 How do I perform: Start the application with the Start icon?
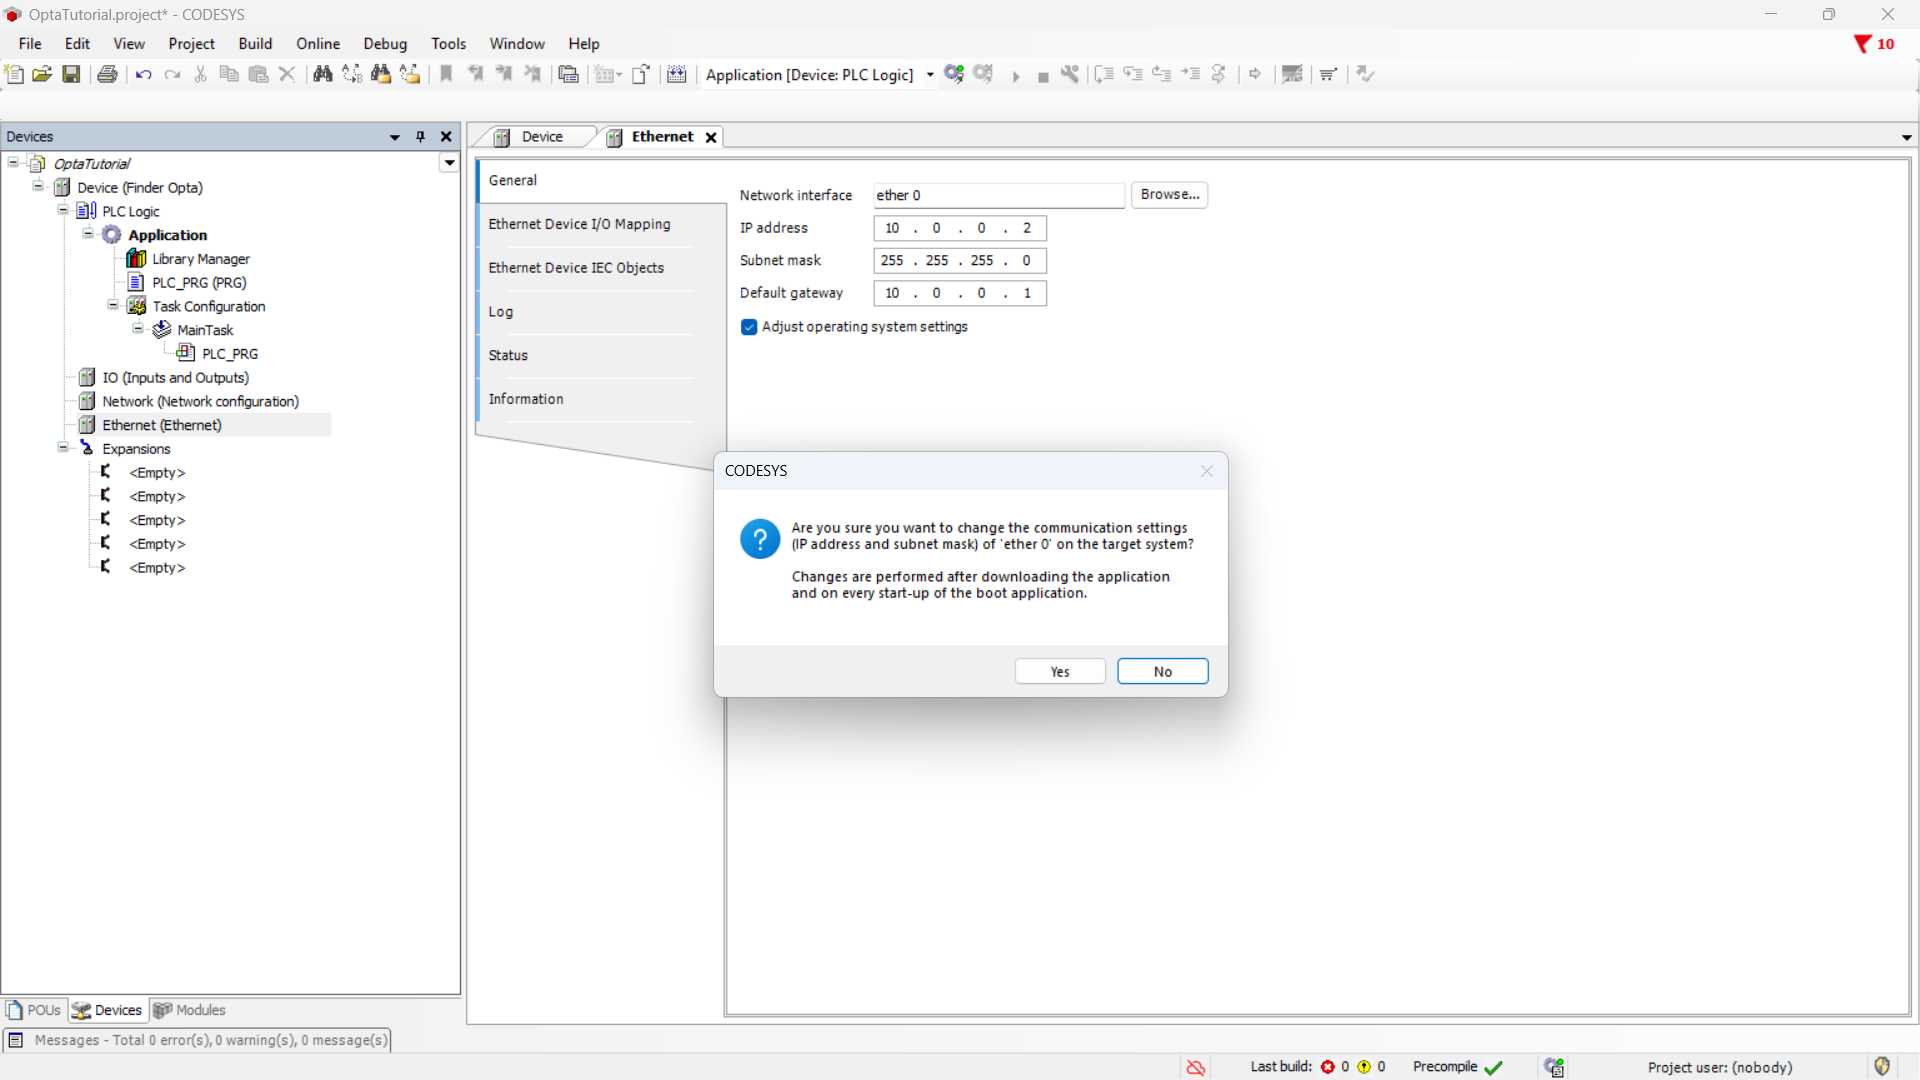coord(1016,74)
